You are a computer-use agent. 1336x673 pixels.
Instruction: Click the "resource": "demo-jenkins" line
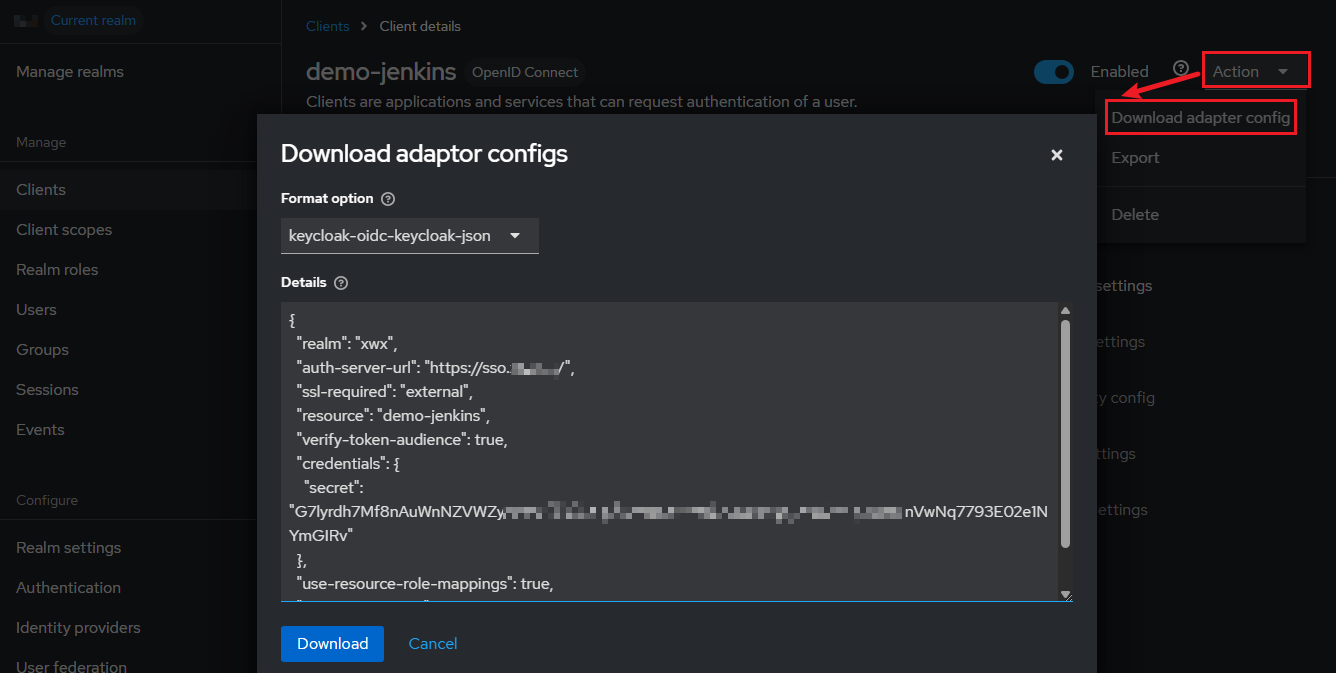point(393,415)
